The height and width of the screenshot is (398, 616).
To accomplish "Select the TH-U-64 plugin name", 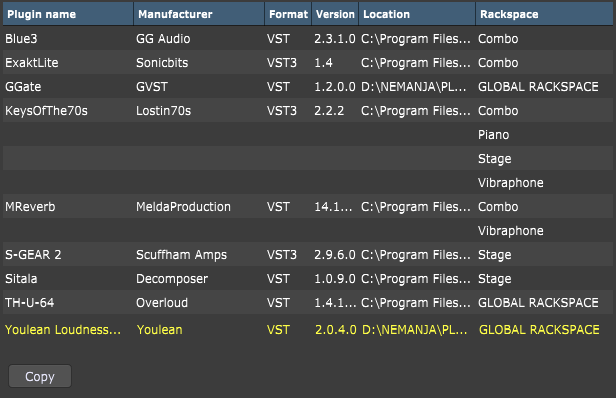I will [29, 303].
